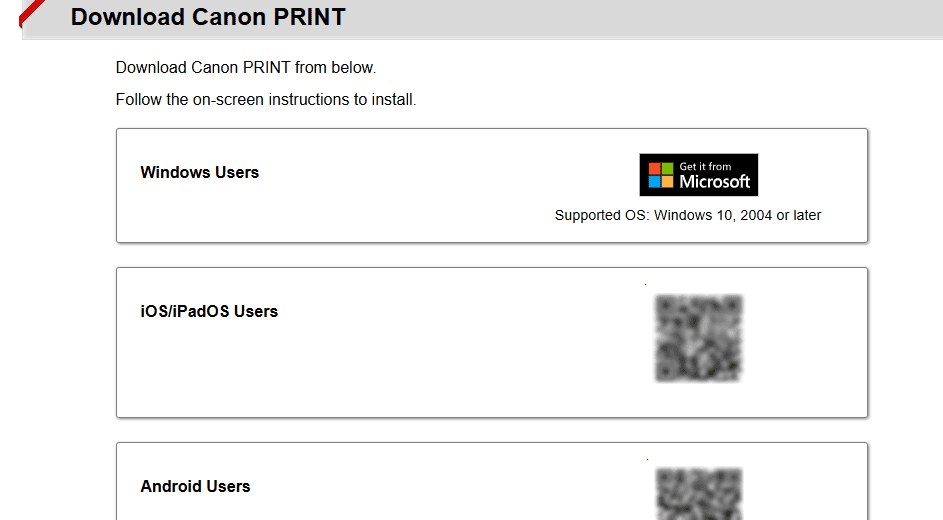Click the Get it from Microsoft badge
This screenshot has height=520, width=943.
(699, 175)
